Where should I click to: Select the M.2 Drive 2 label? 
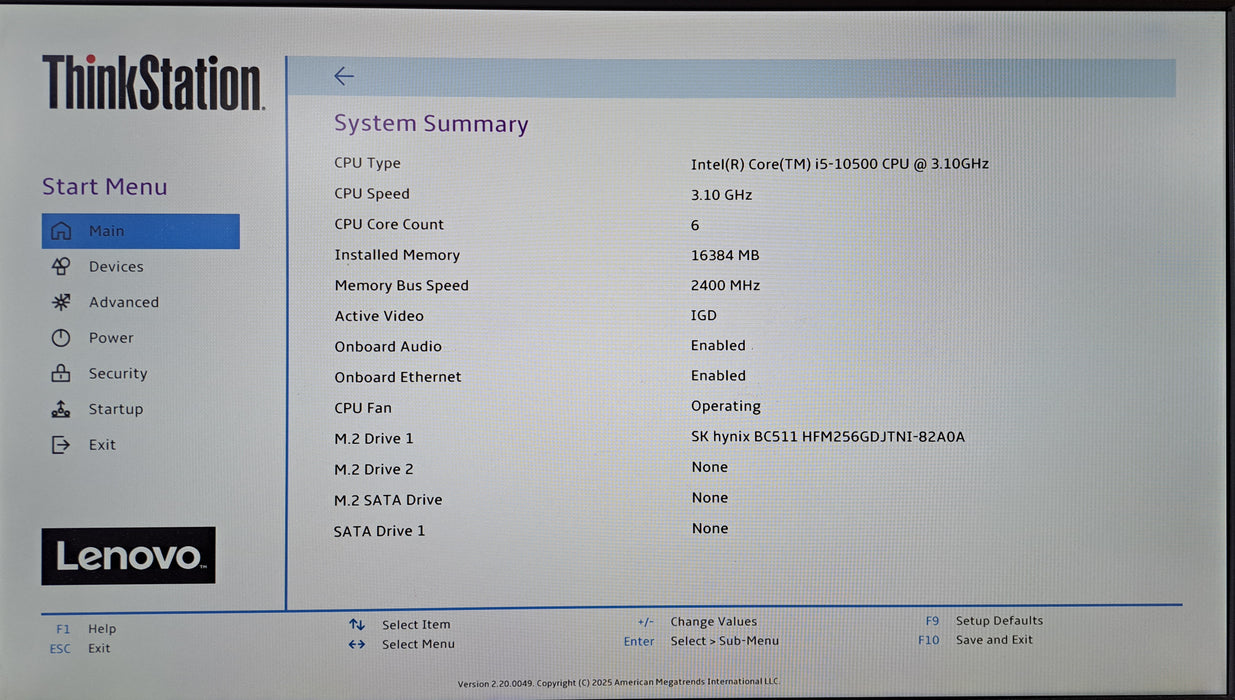tap(374, 469)
